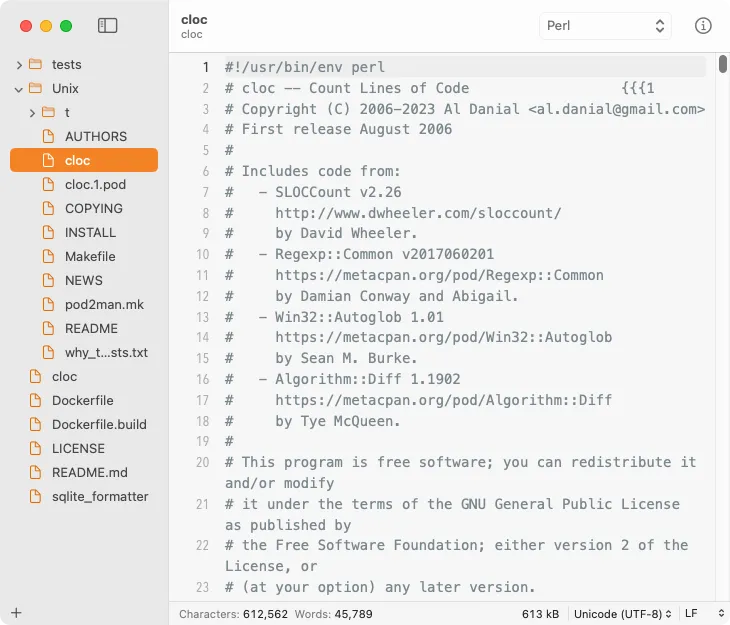Open the README file in Unix folder

tap(84, 328)
